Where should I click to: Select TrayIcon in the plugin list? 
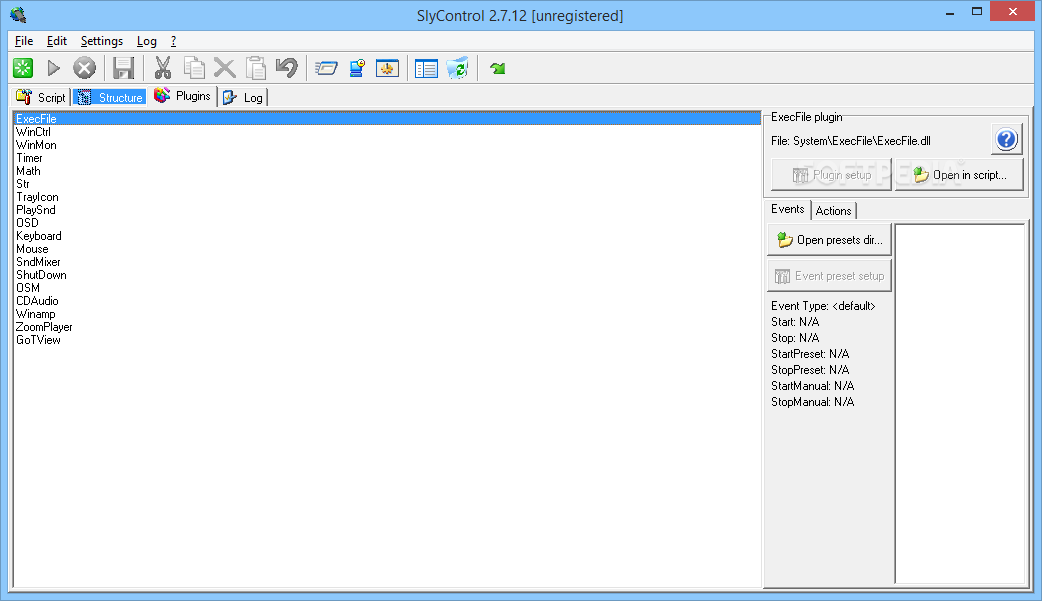point(387,197)
